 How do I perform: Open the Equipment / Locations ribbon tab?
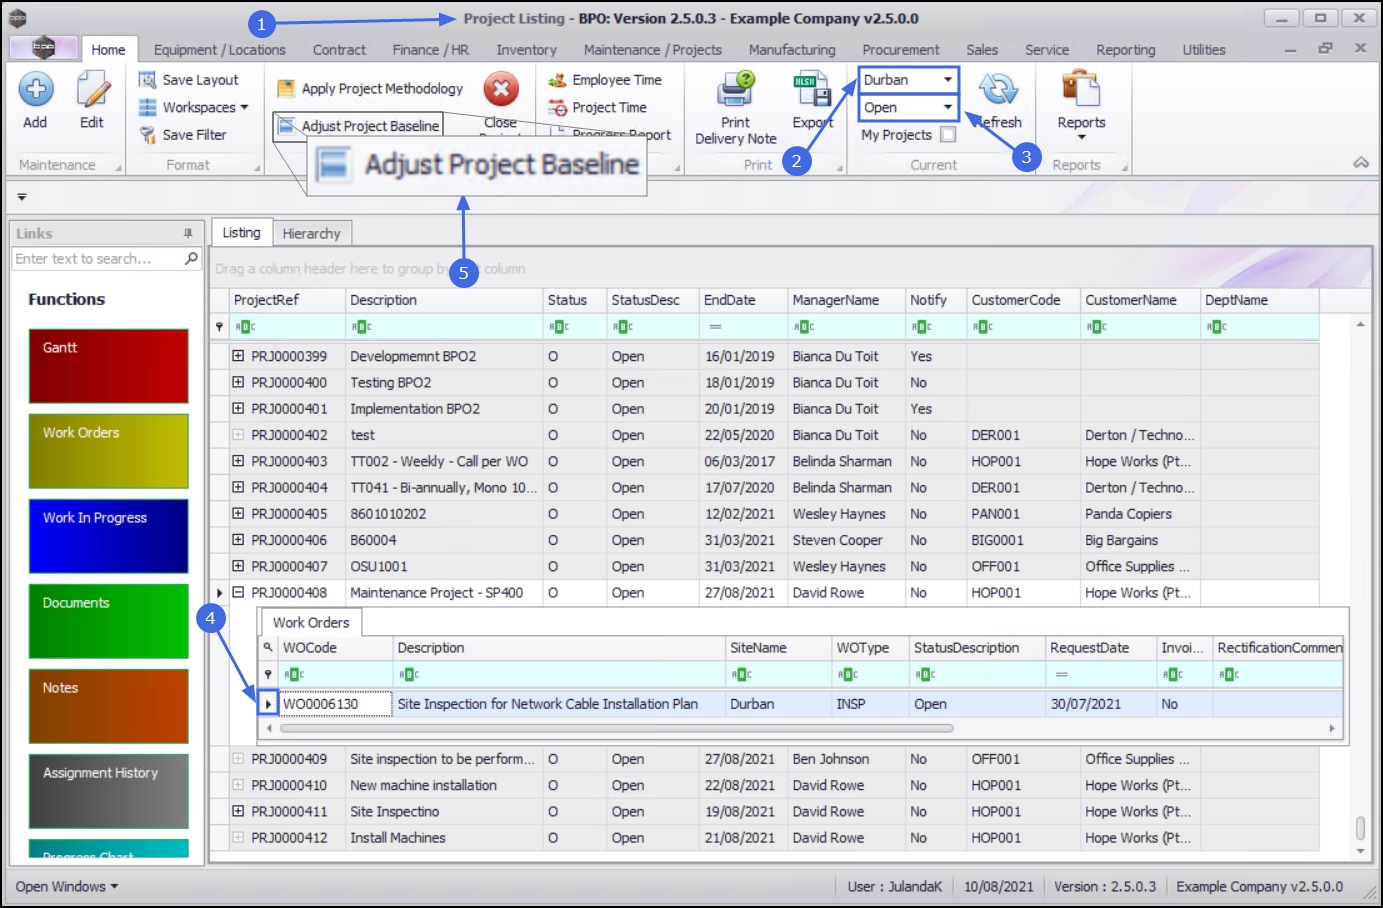(219, 50)
